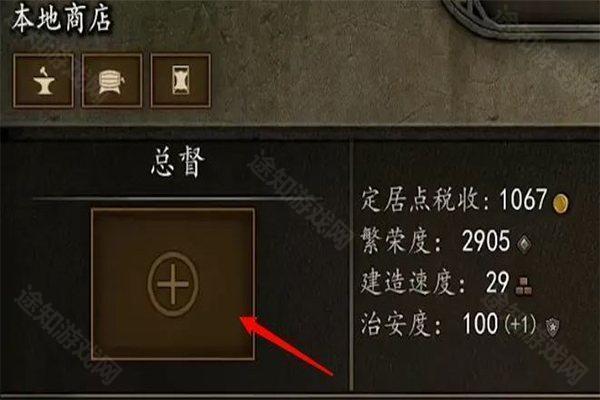Click the 总督 governor heading
600x400 pixels.
click(x=178, y=163)
